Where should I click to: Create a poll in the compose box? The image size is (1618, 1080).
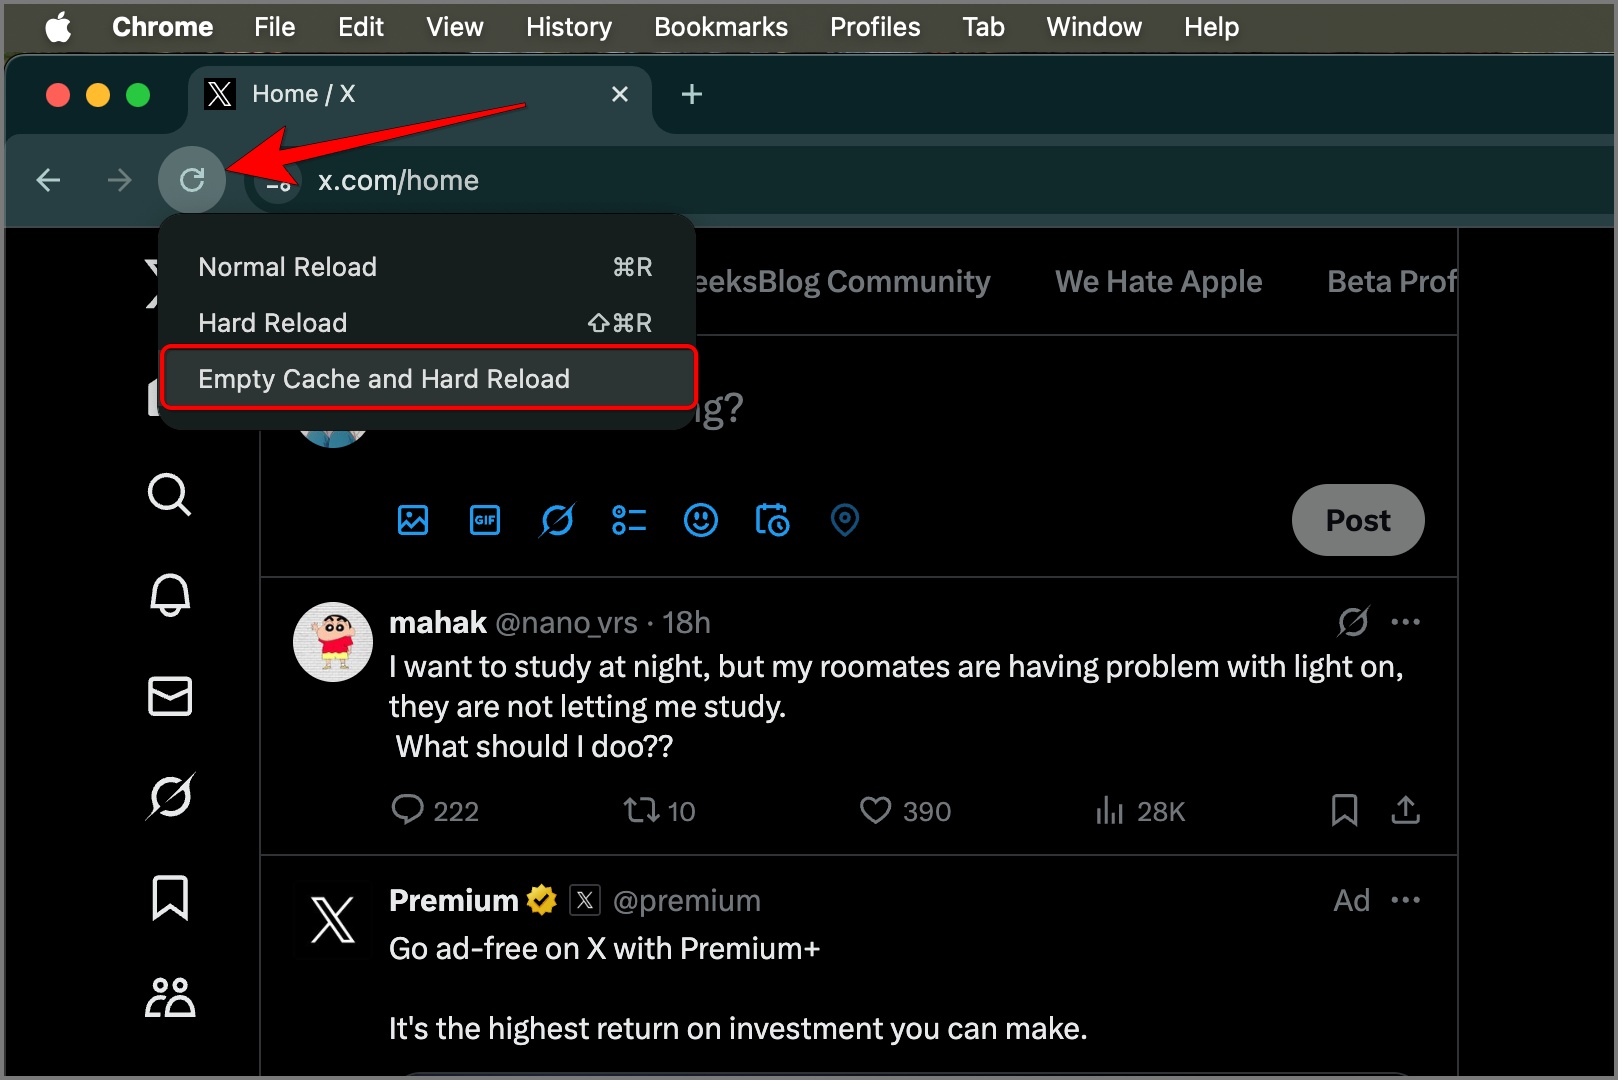click(629, 520)
